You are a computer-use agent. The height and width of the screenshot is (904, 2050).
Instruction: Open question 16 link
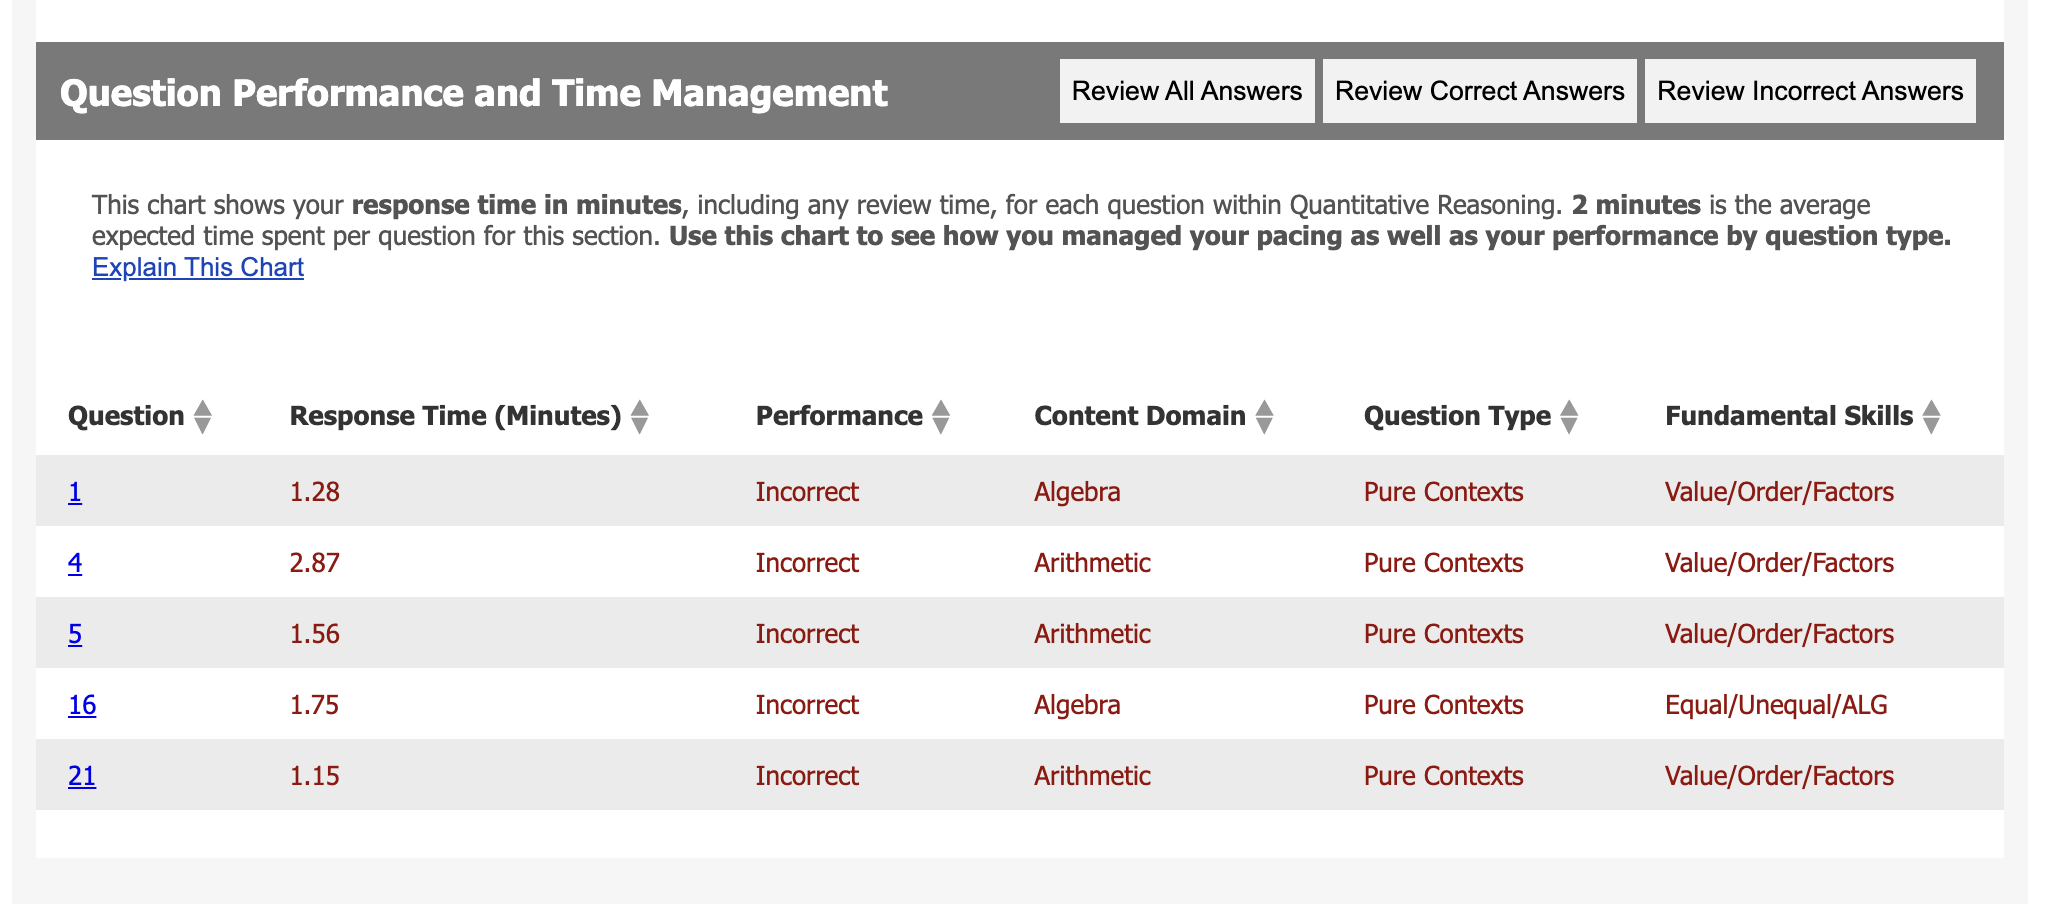[x=82, y=705]
